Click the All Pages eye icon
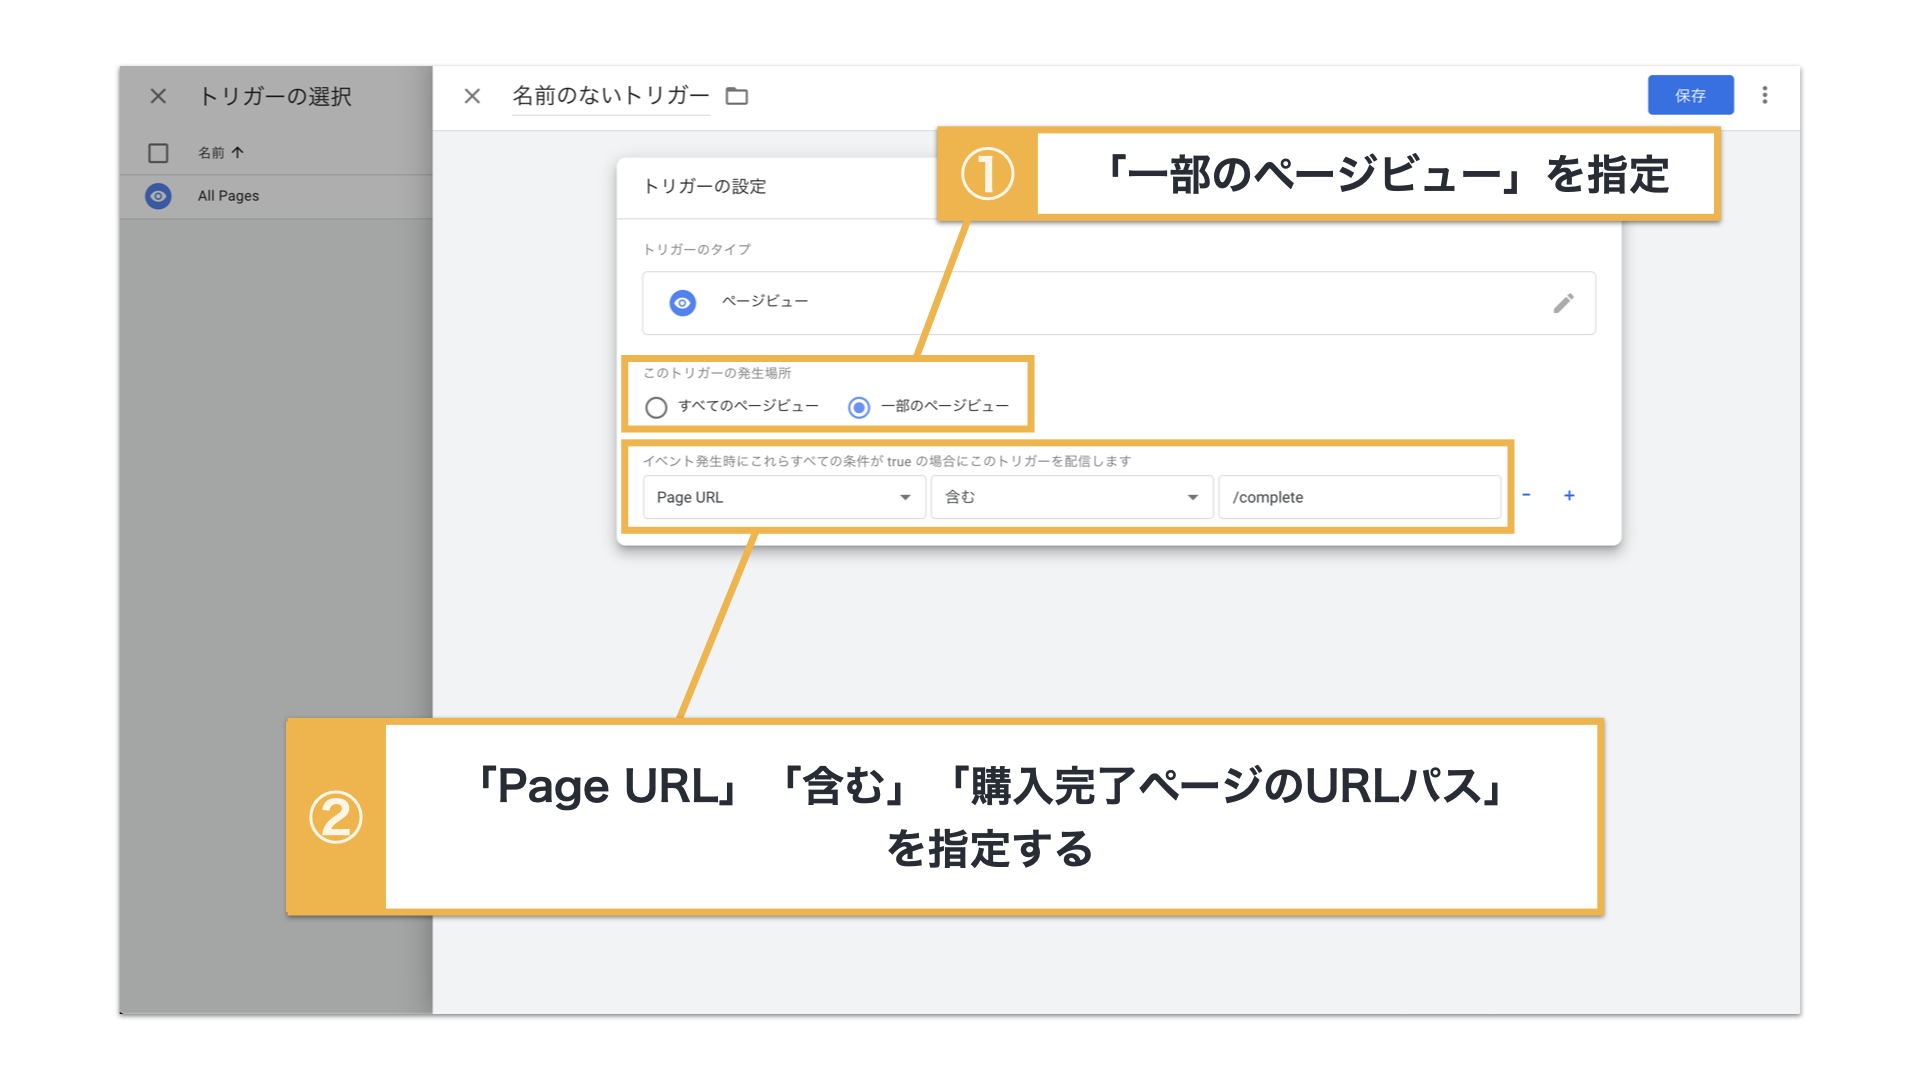 [158, 196]
